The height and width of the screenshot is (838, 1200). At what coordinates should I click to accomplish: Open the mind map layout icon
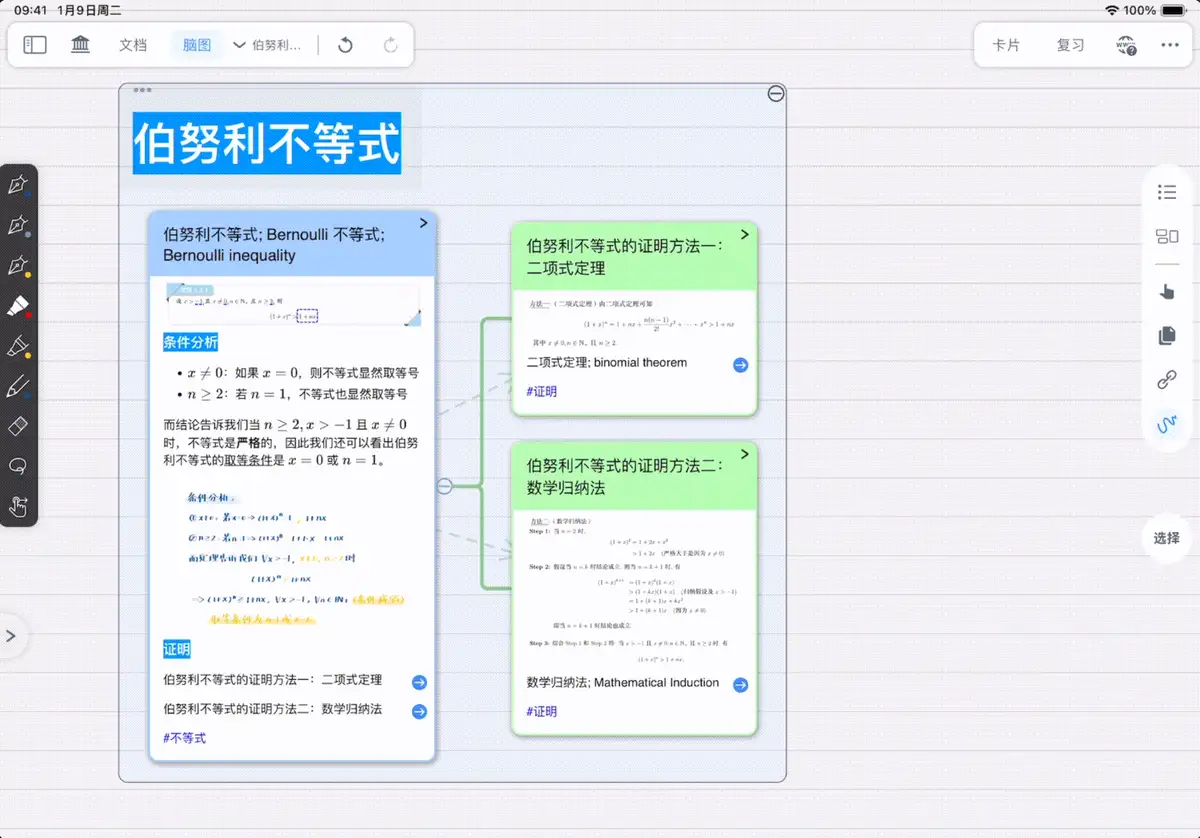tap(1166, 237)
